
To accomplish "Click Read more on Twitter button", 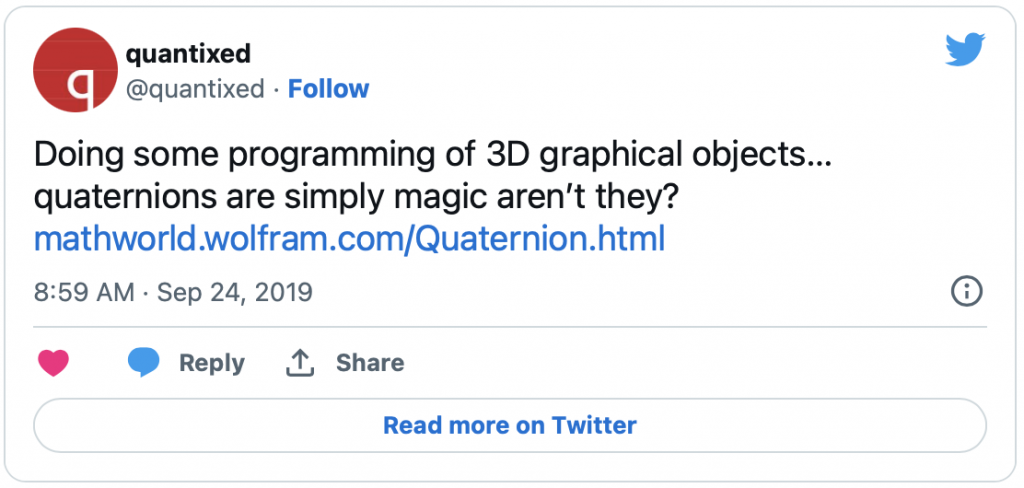I will coord(510,425).
